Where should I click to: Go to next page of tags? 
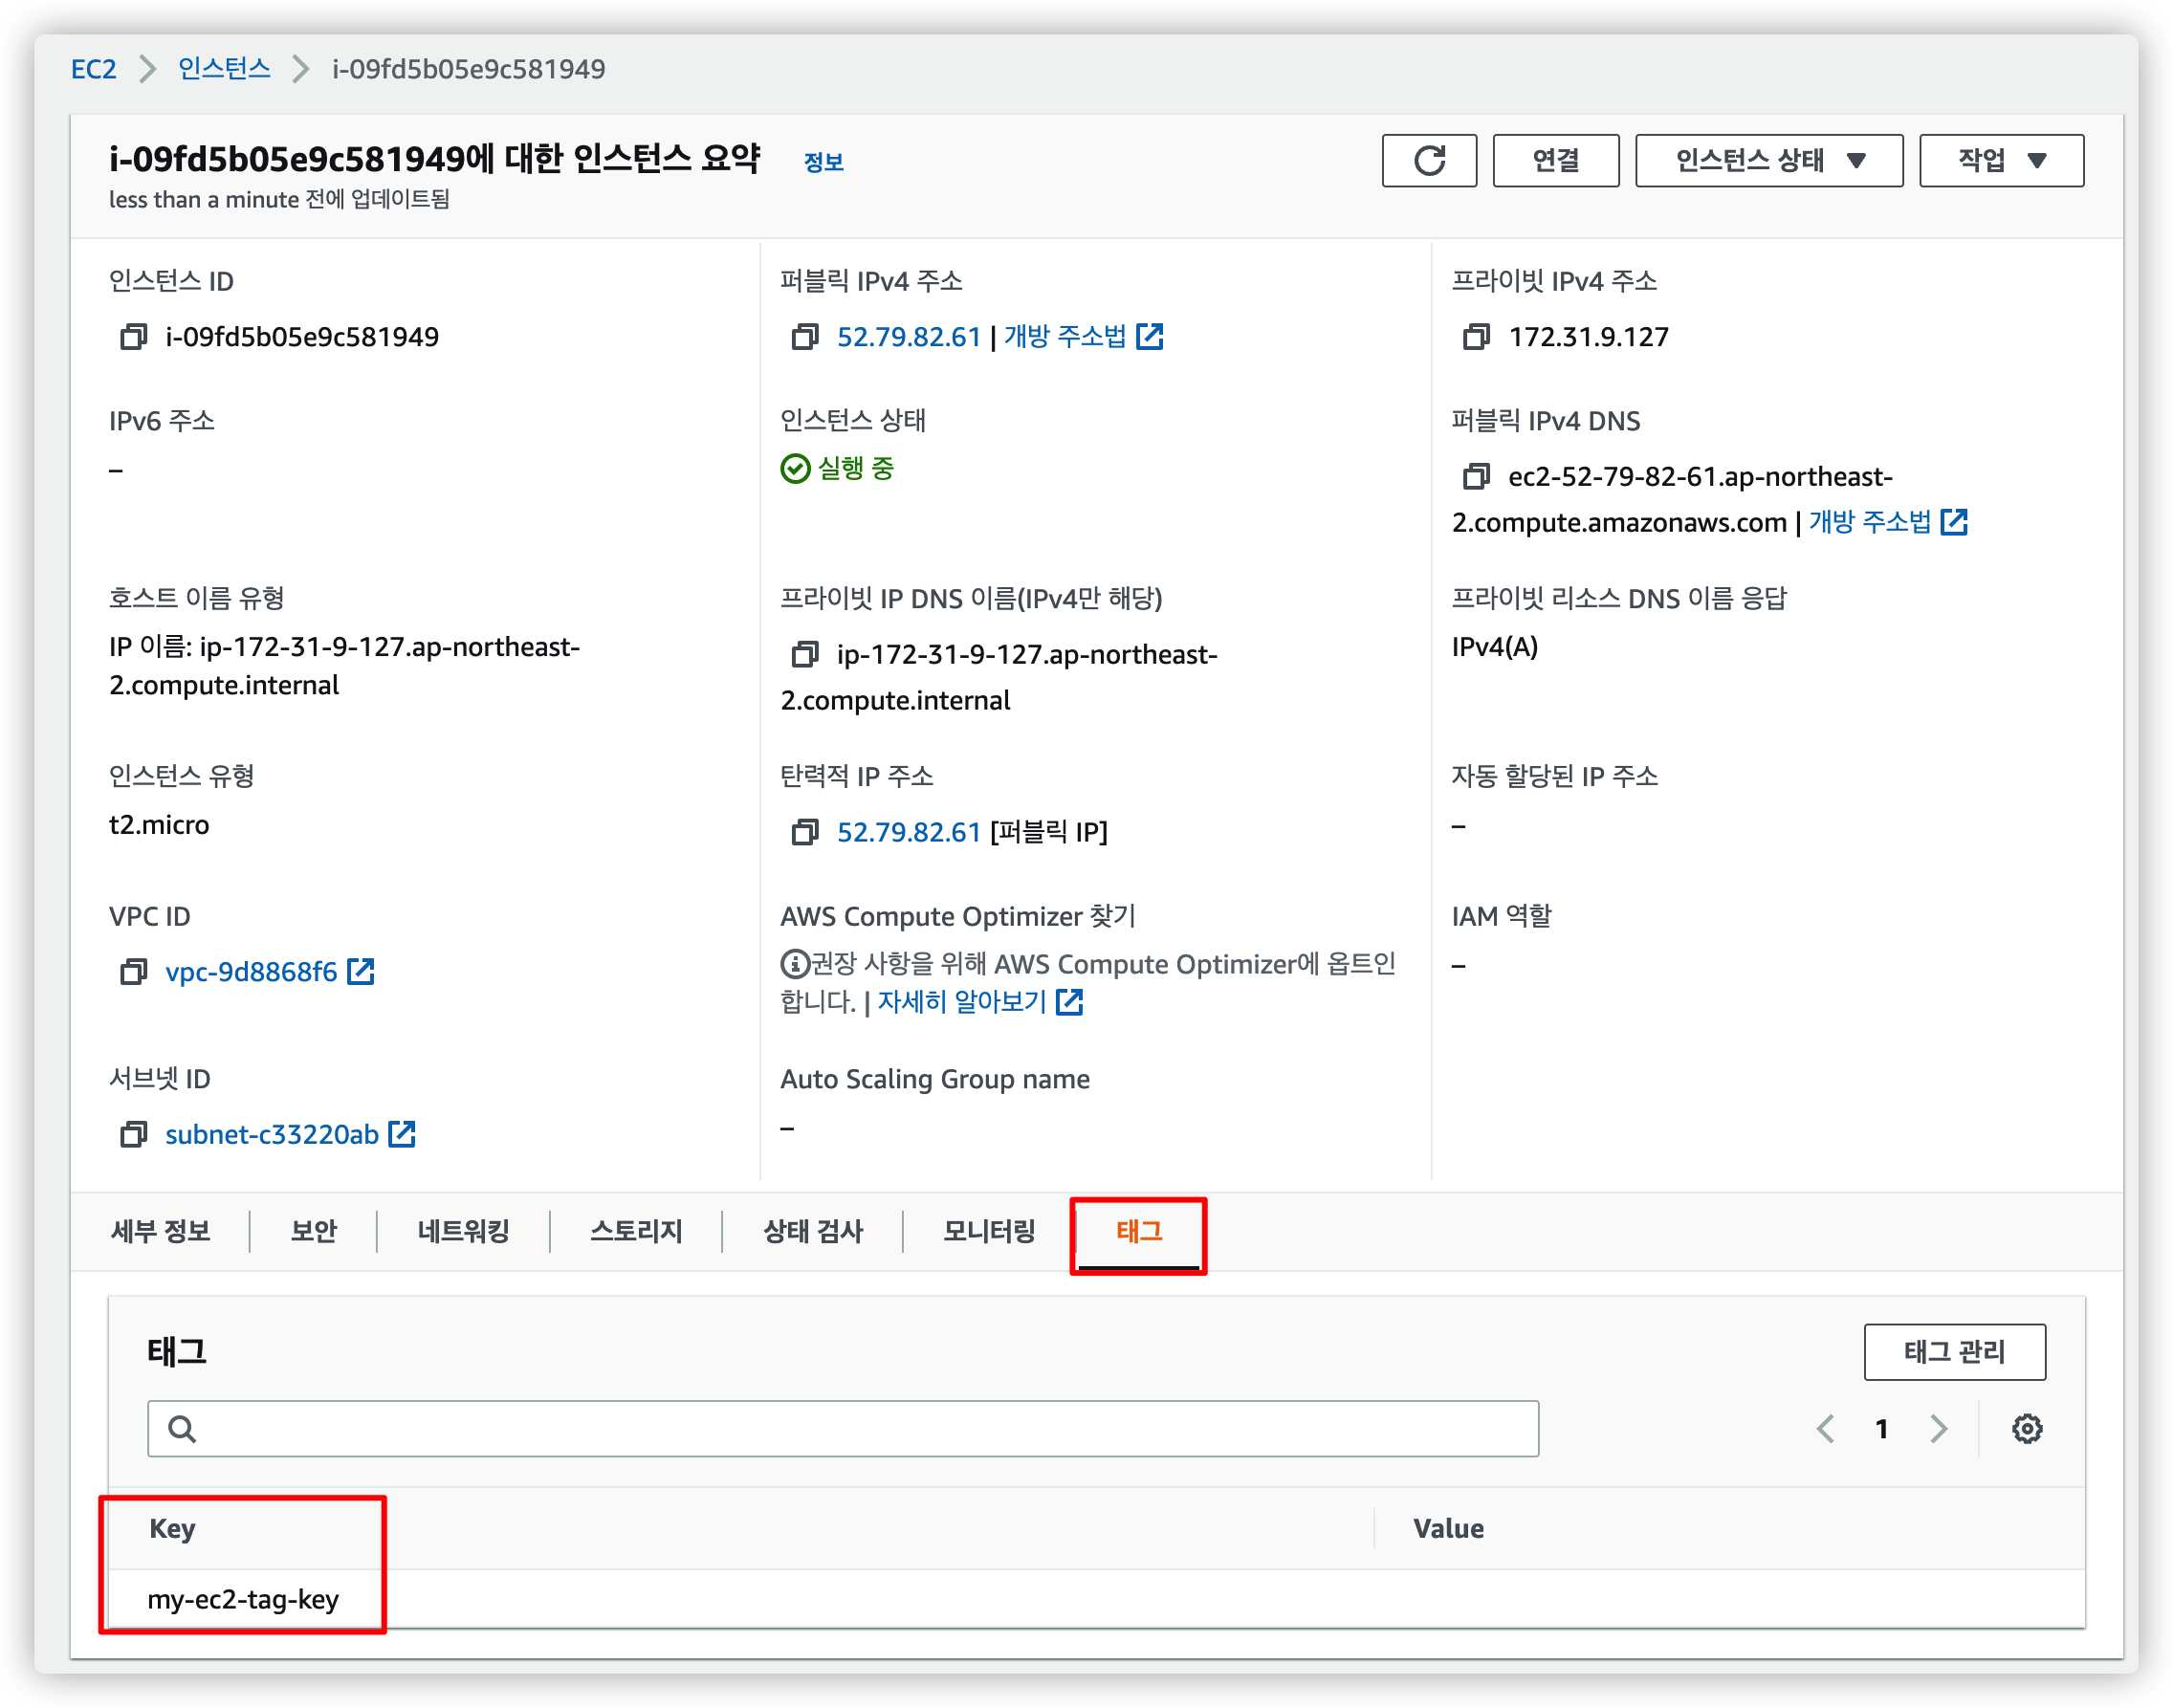1938,1428
